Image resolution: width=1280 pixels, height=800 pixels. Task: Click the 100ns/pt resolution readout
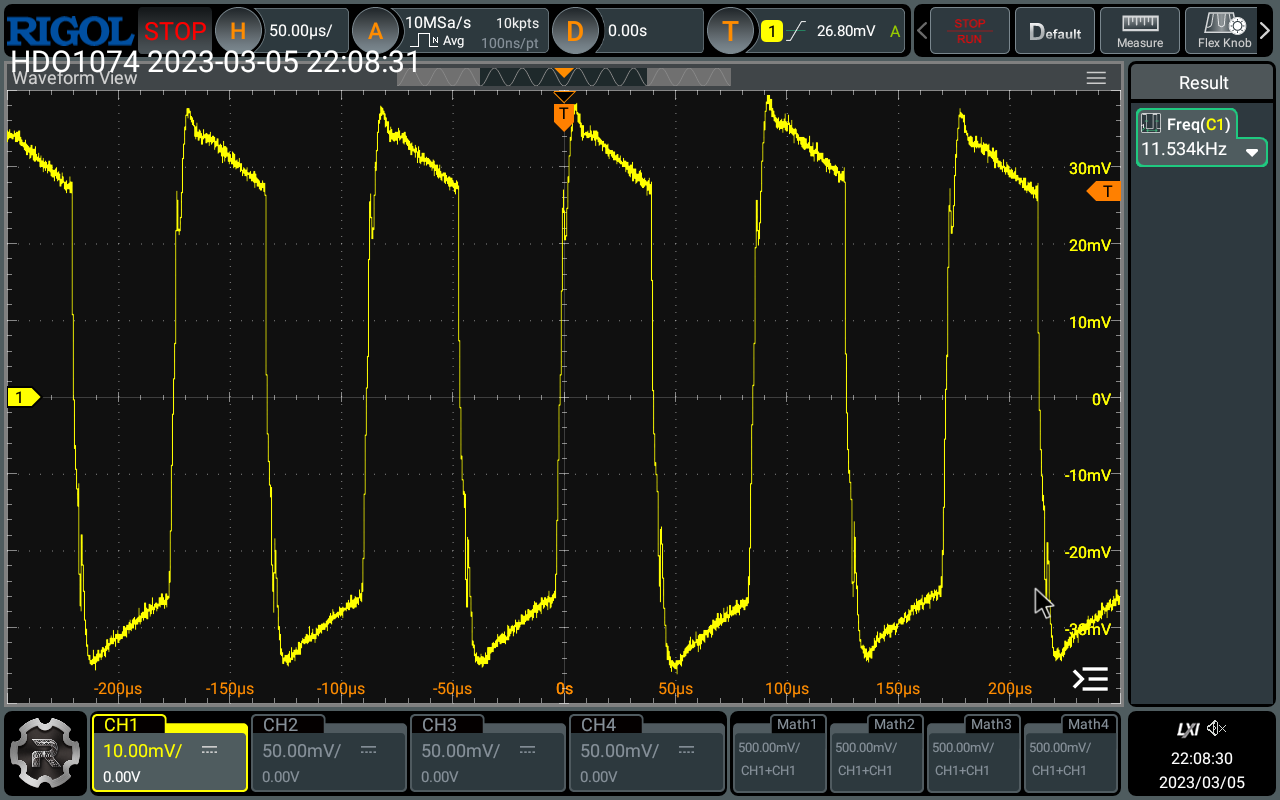pos(510,42)
